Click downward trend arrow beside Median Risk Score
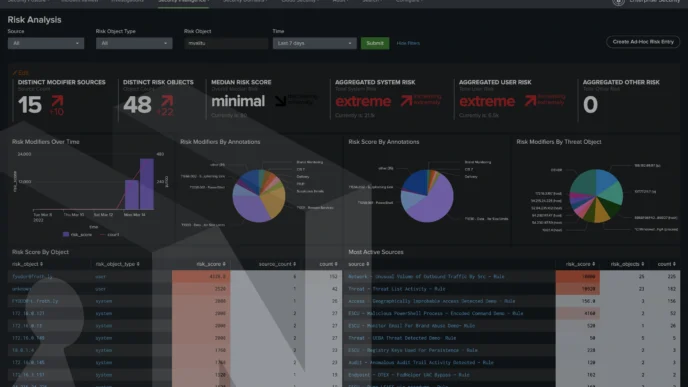 [280, 101]
